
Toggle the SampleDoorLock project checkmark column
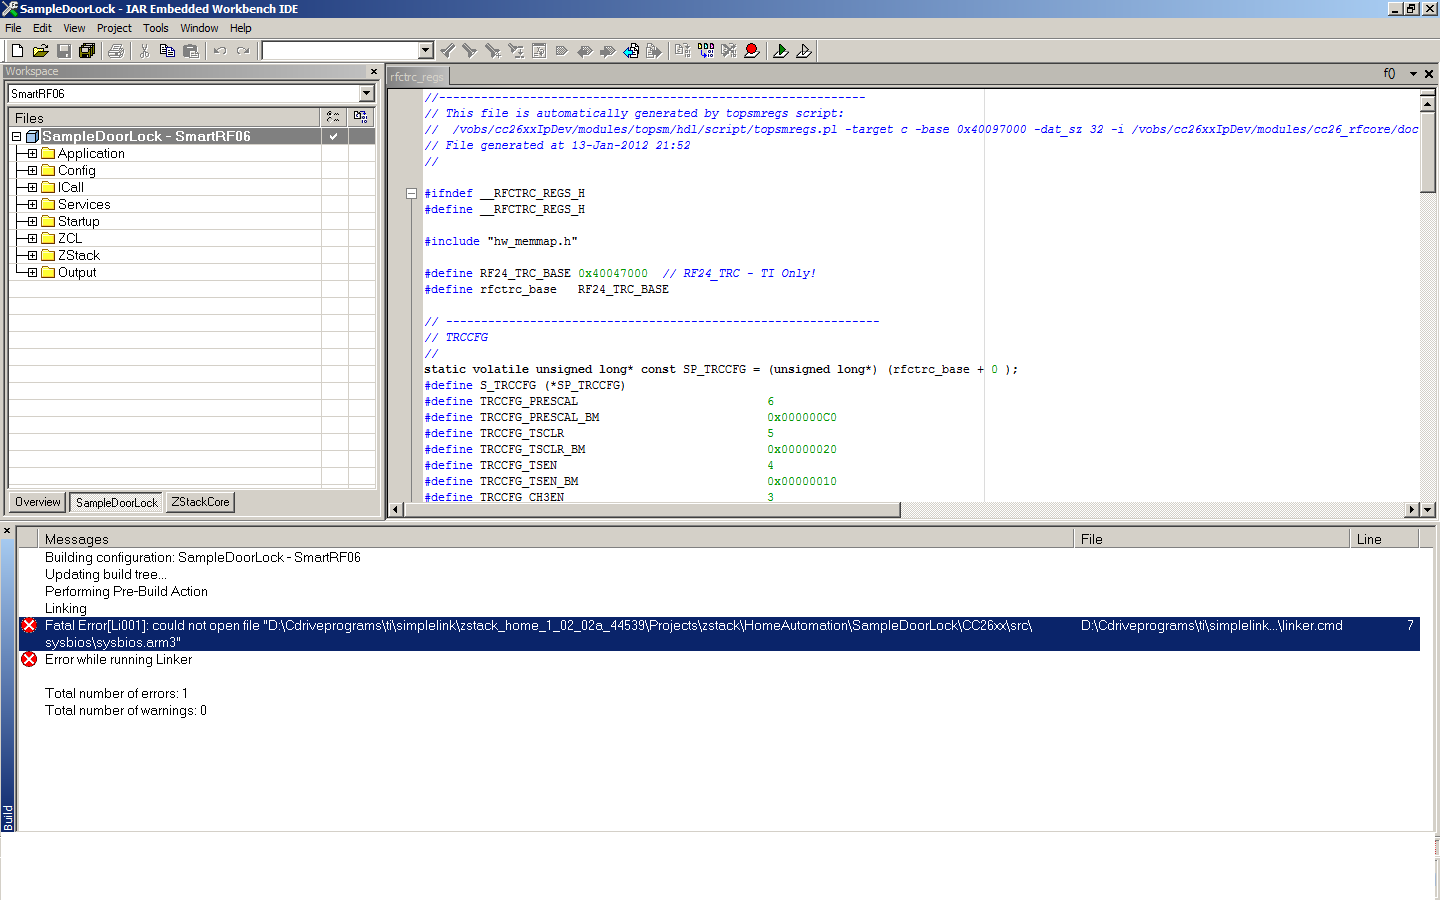334,136
